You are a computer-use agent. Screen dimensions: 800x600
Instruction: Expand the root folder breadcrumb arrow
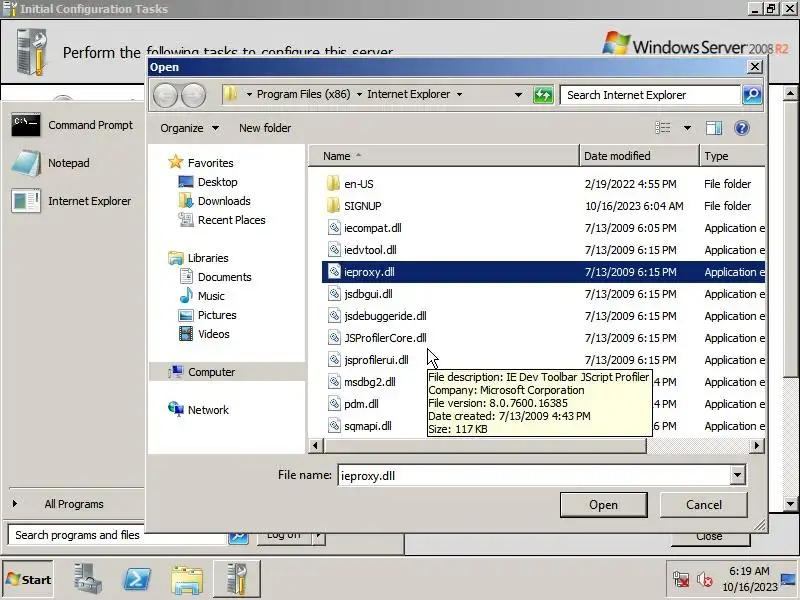tap(249, 95)
